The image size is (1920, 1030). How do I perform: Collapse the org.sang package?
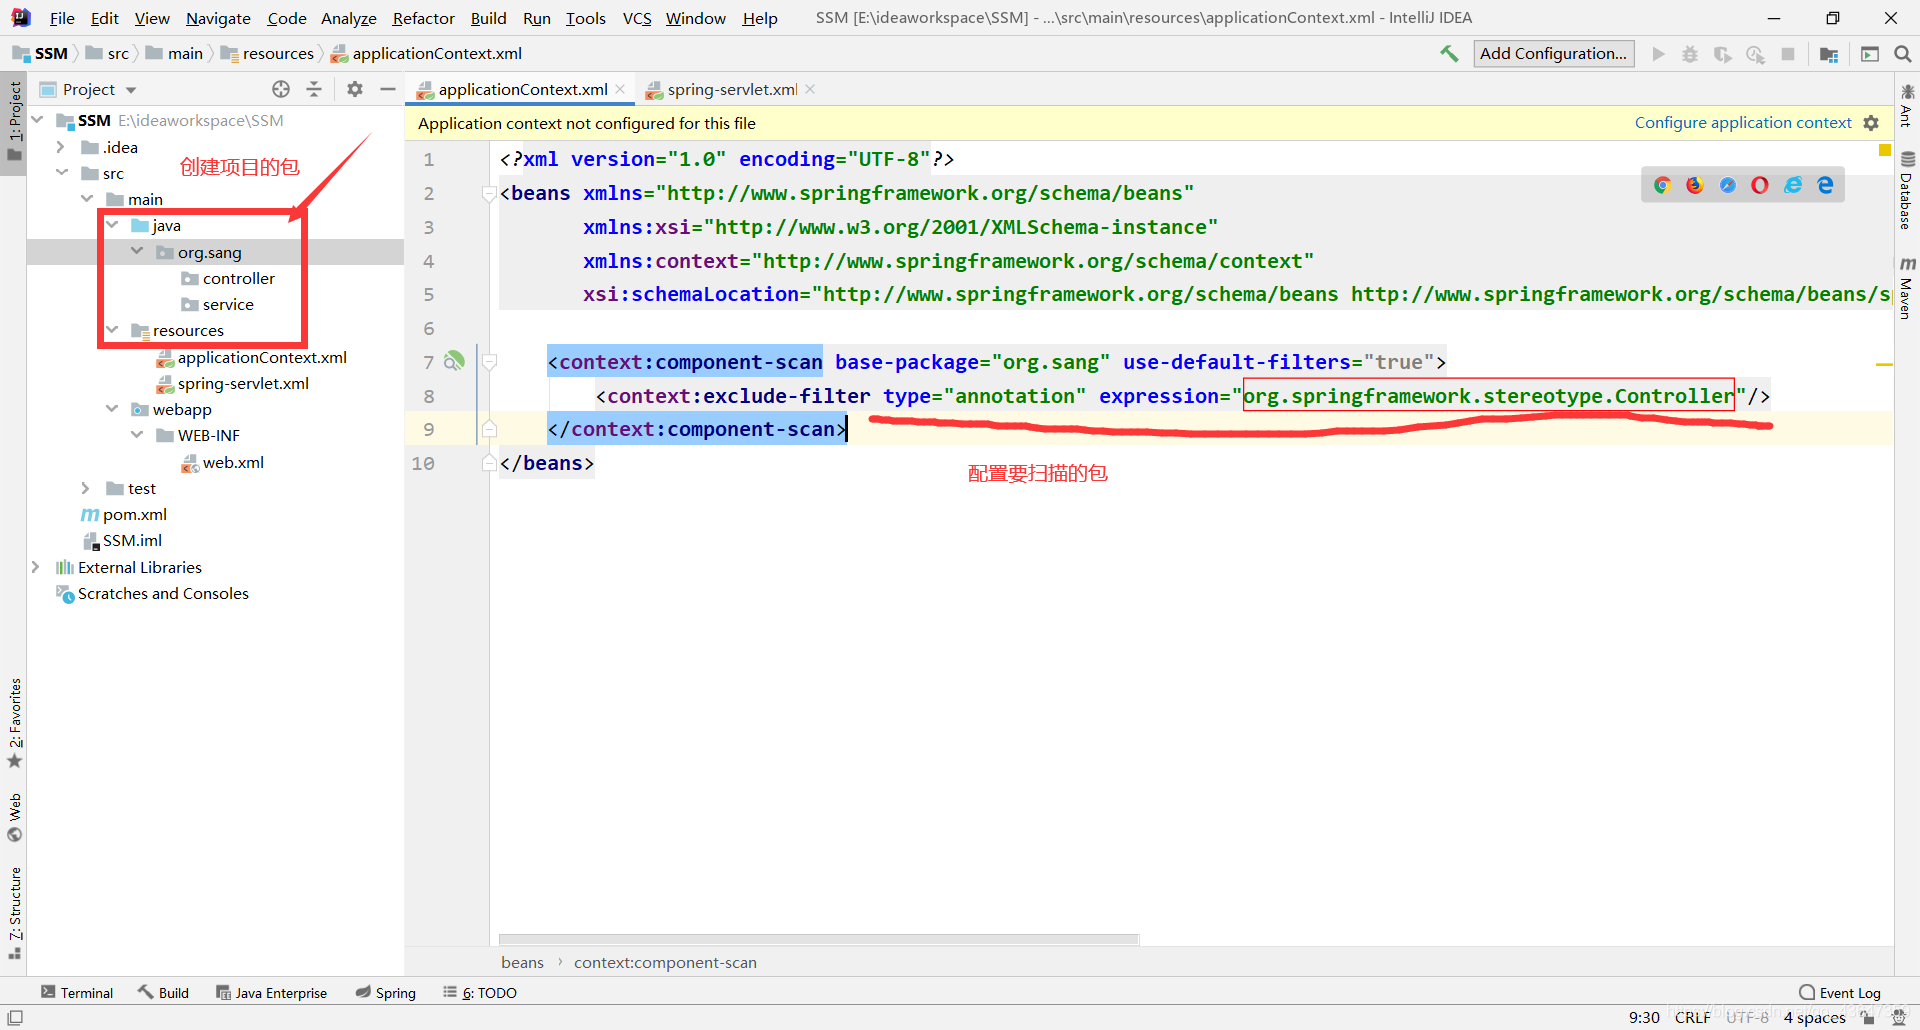pyautogui.click(x=137, y=252)
